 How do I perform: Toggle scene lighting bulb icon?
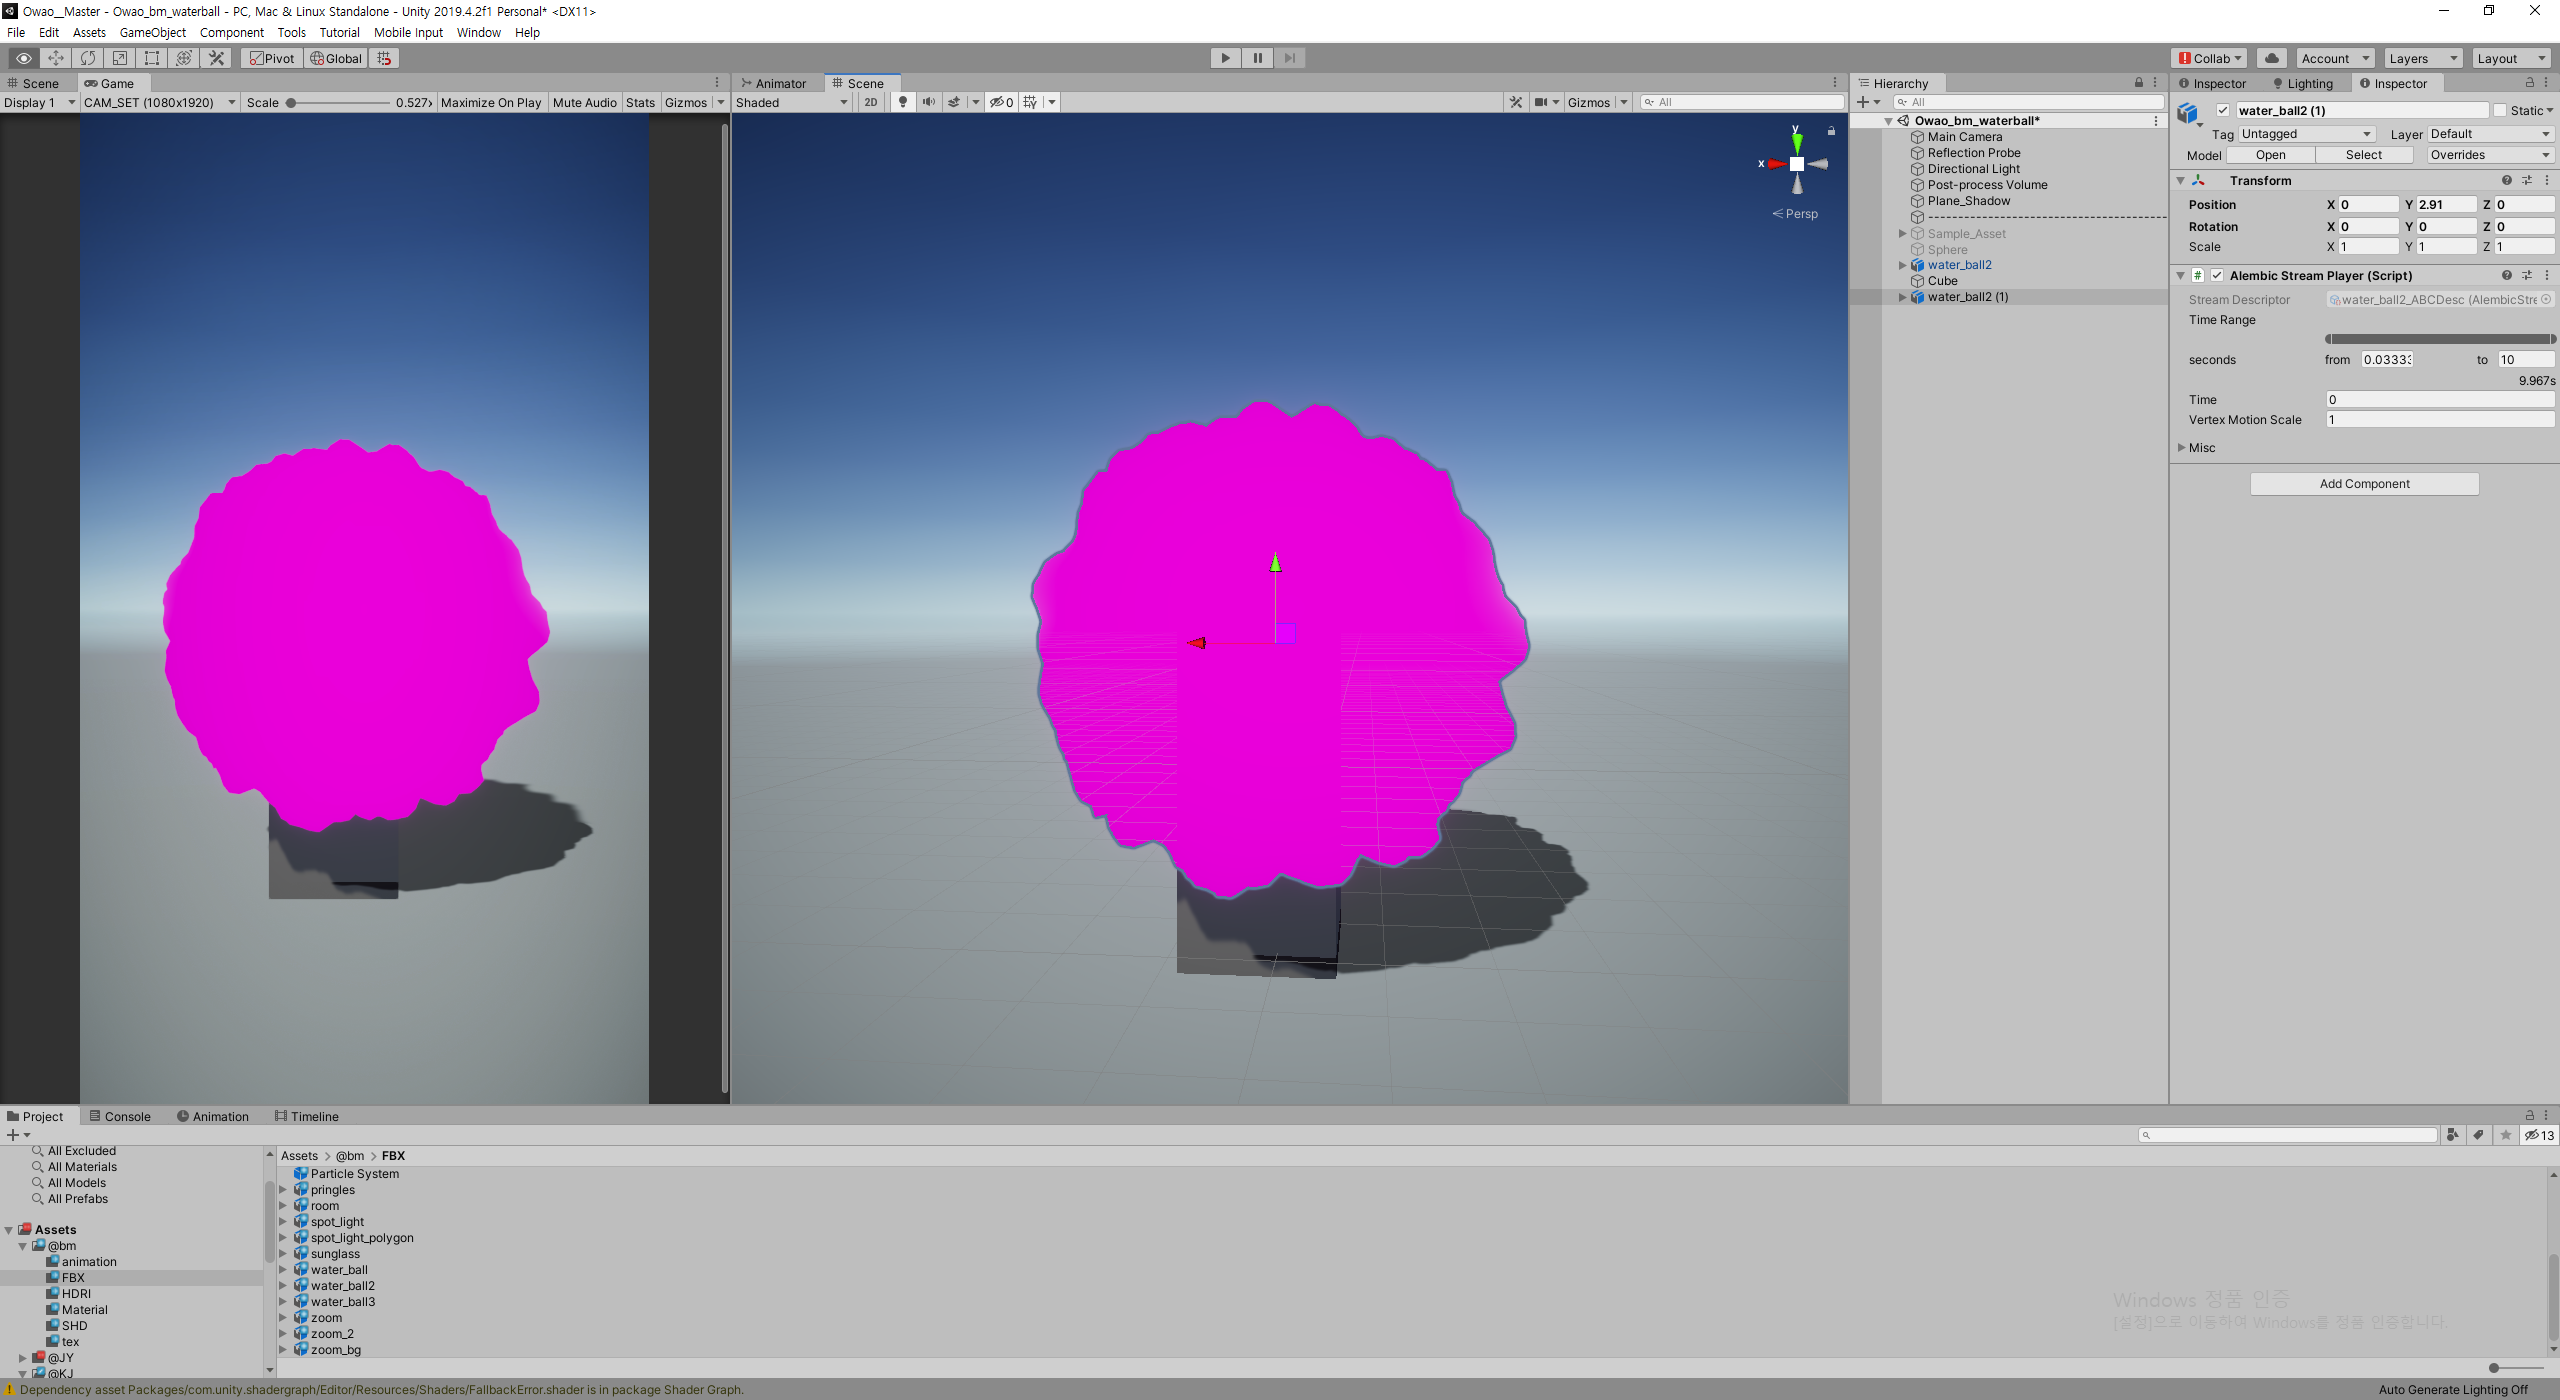[x=903, y=102]
